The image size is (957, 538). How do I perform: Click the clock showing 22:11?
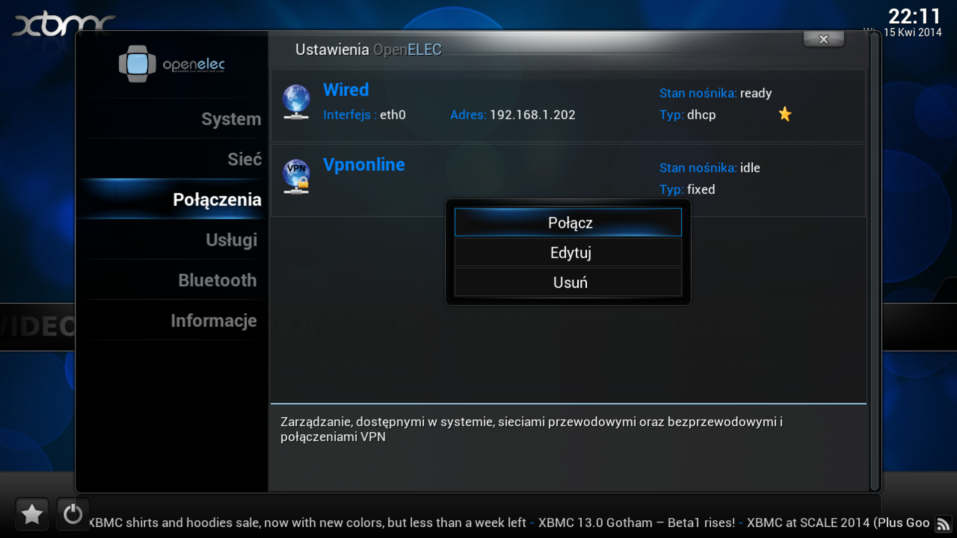[914, 16]
